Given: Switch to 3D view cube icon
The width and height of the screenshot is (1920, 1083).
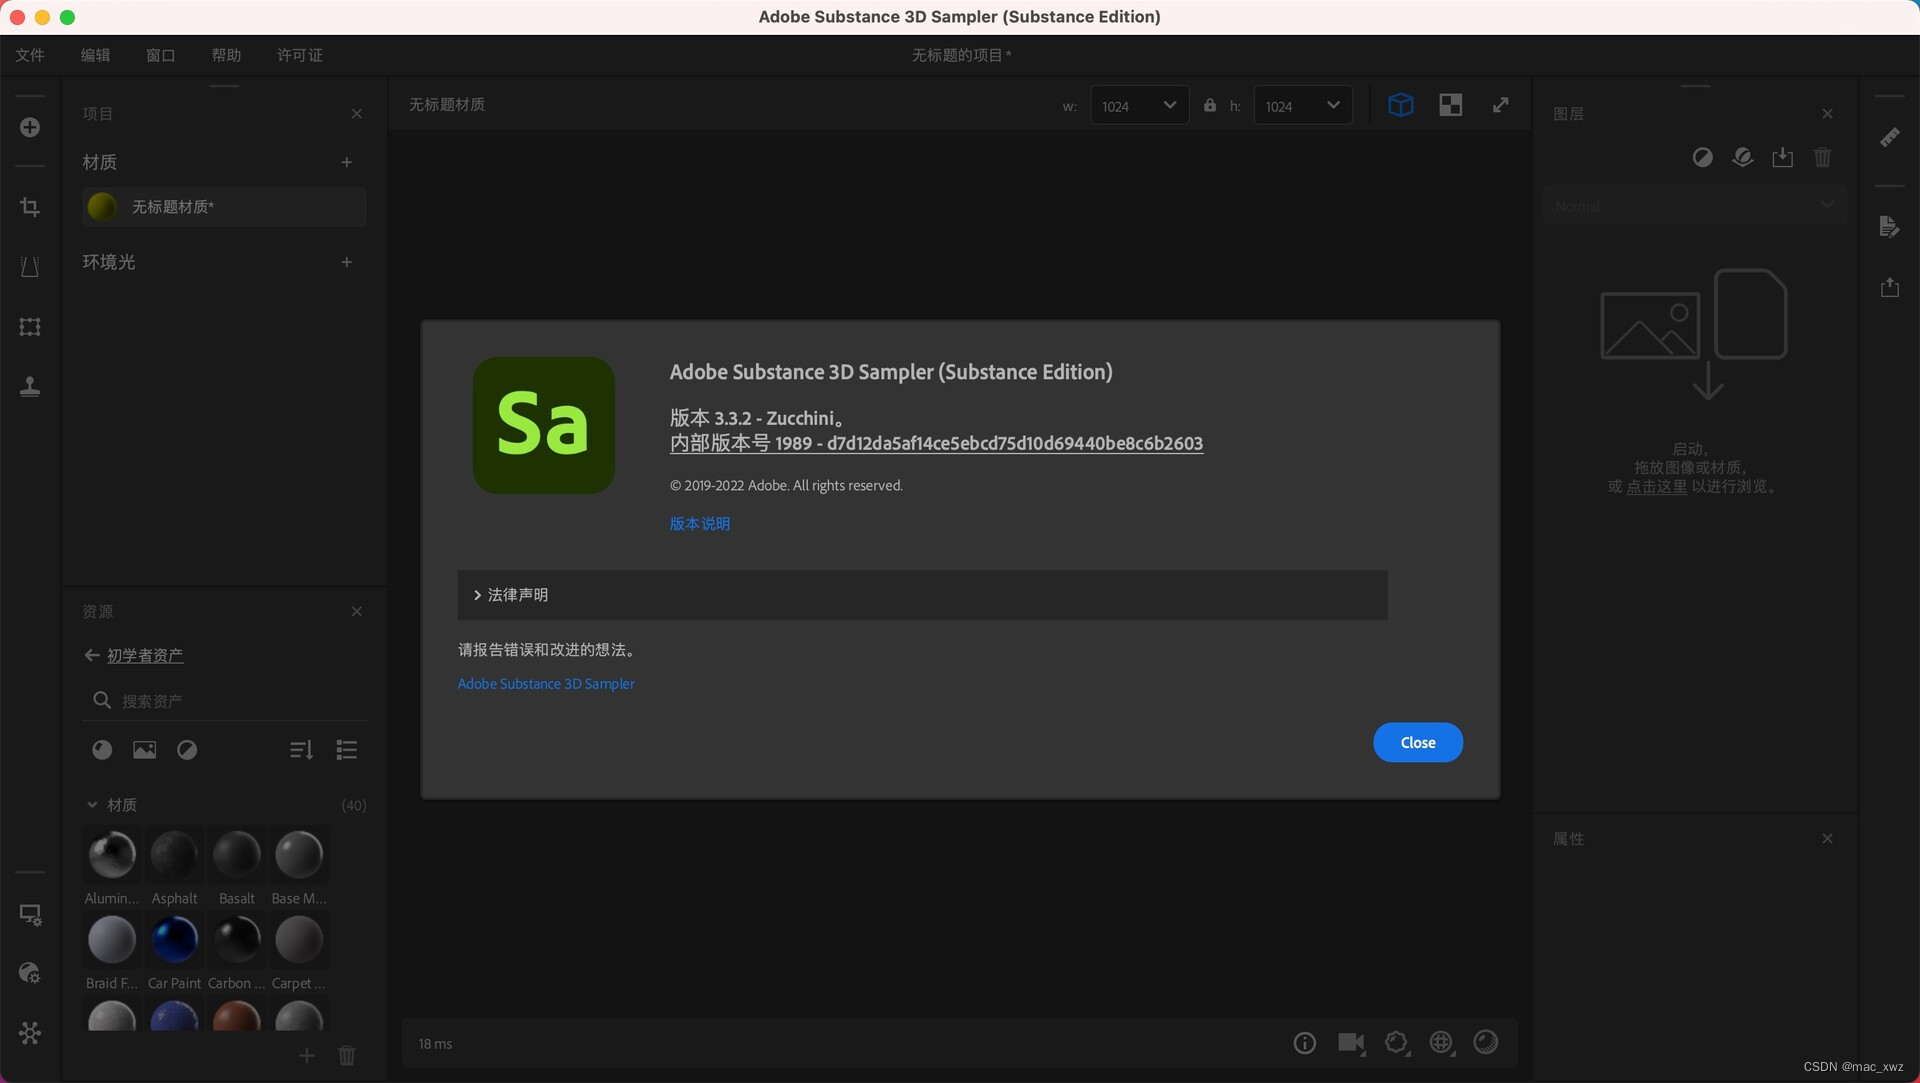Looking at the screenshot, I should point(1401,105).
